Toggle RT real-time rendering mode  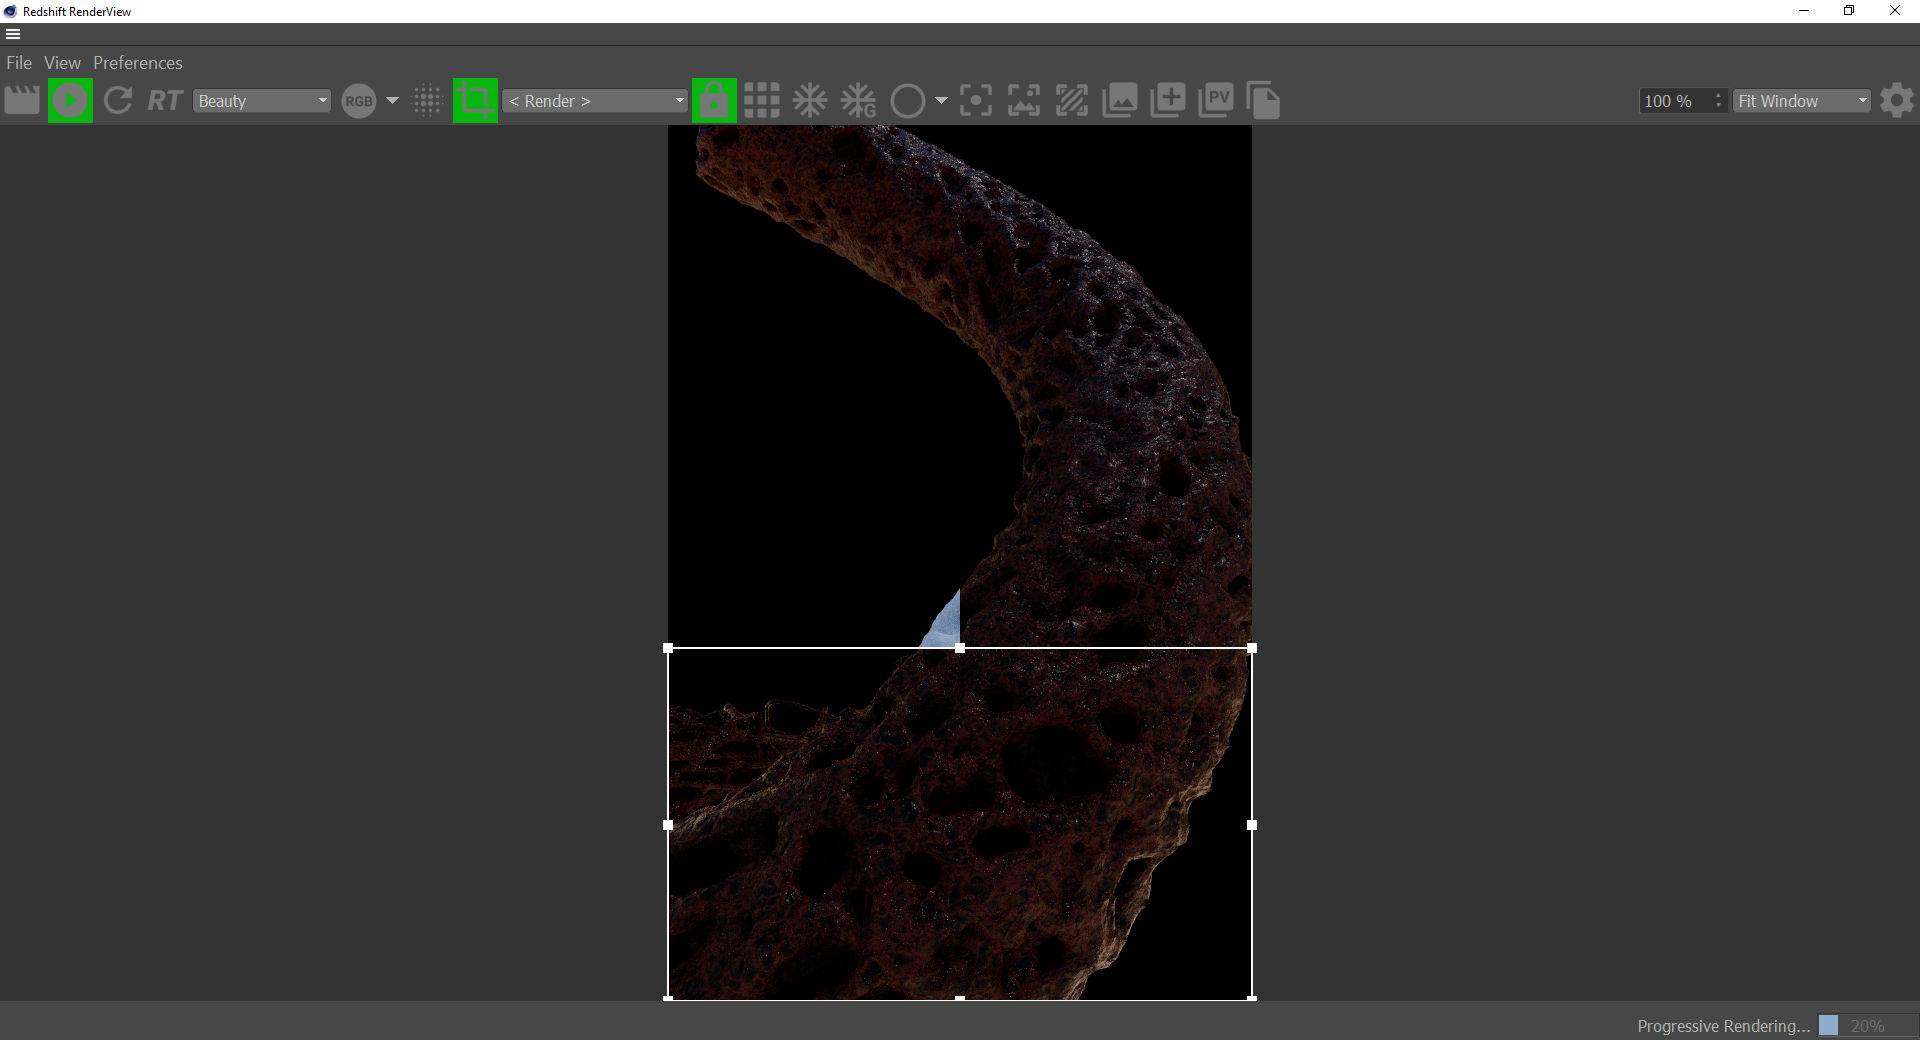coord(165,101)
